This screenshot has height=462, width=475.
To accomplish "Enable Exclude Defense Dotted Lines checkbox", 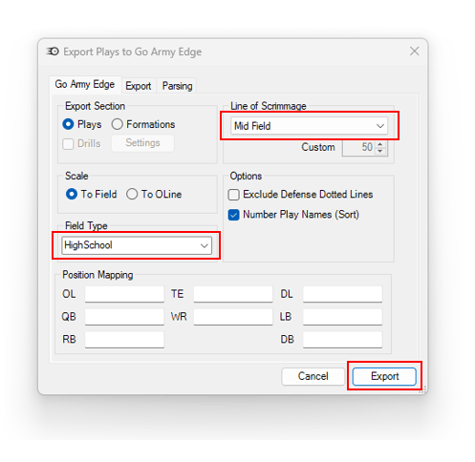I will [x=234, y=195].
